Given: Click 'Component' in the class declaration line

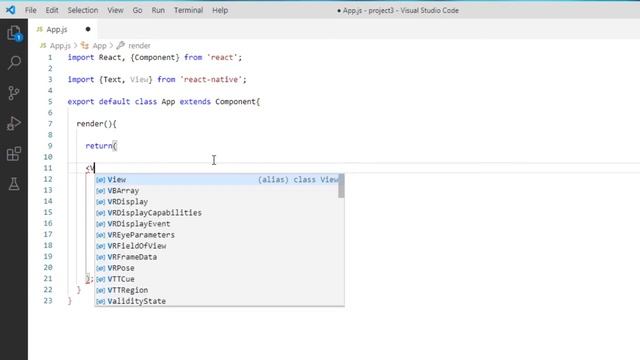Looking at the screenshot, I should pyautogui.click(x=236, y=102).
